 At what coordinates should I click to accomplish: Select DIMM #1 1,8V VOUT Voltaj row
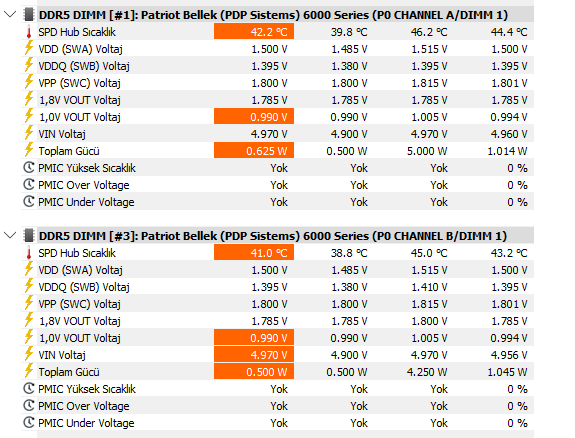click(278, 100)
